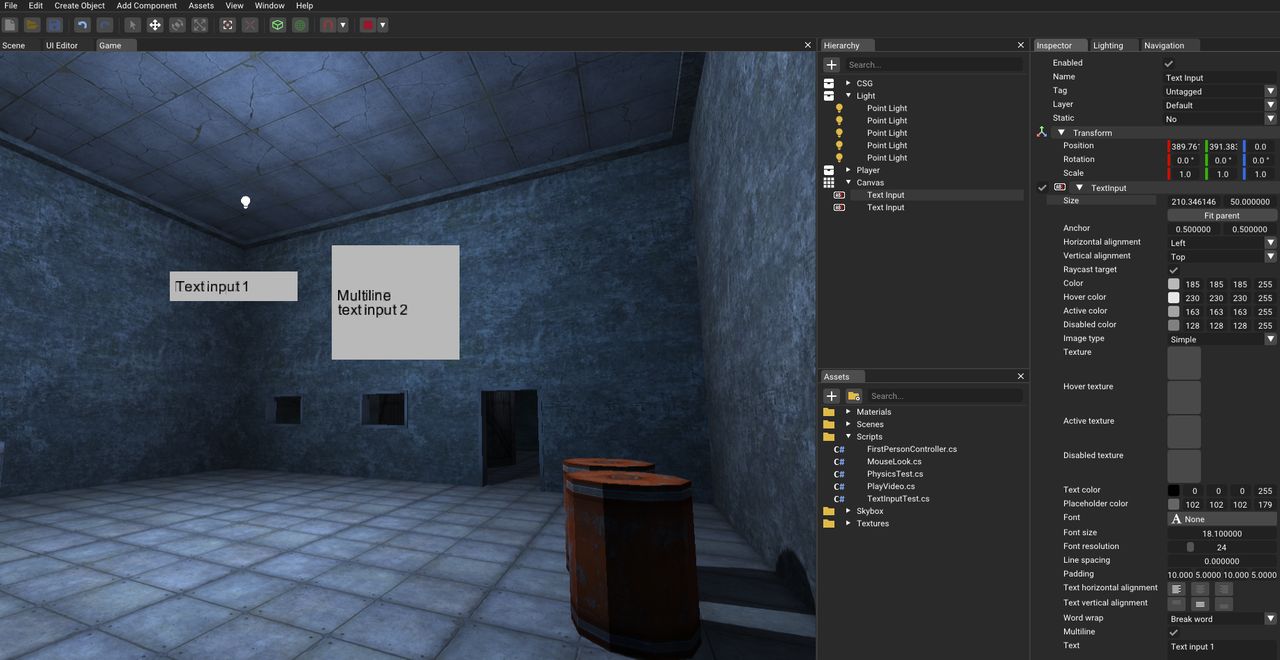Click the red magnet snap icon
1280x660 pixels.
pos(328,25)
